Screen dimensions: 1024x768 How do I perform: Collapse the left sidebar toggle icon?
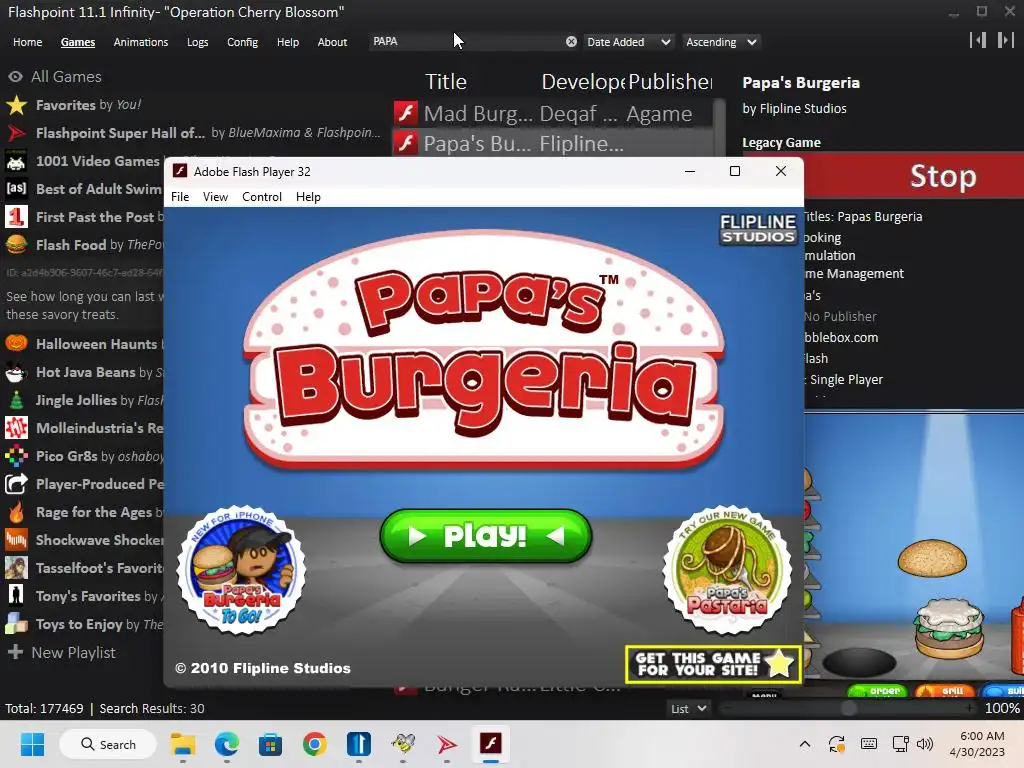click(x=978, y=40)
